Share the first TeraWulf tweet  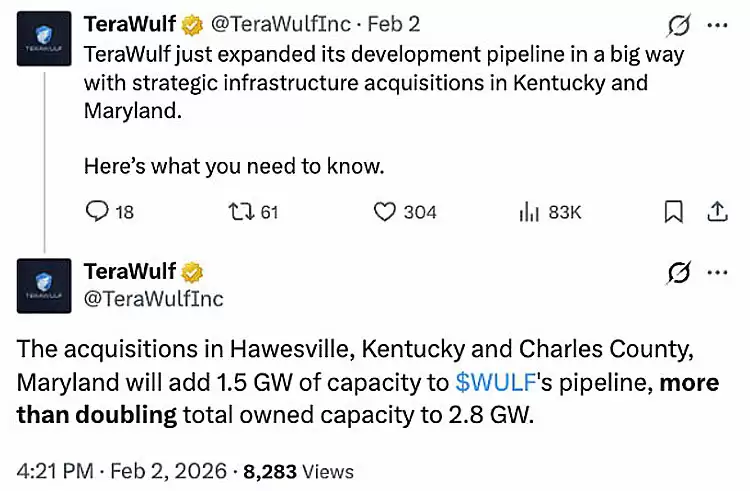click(717, 211)
